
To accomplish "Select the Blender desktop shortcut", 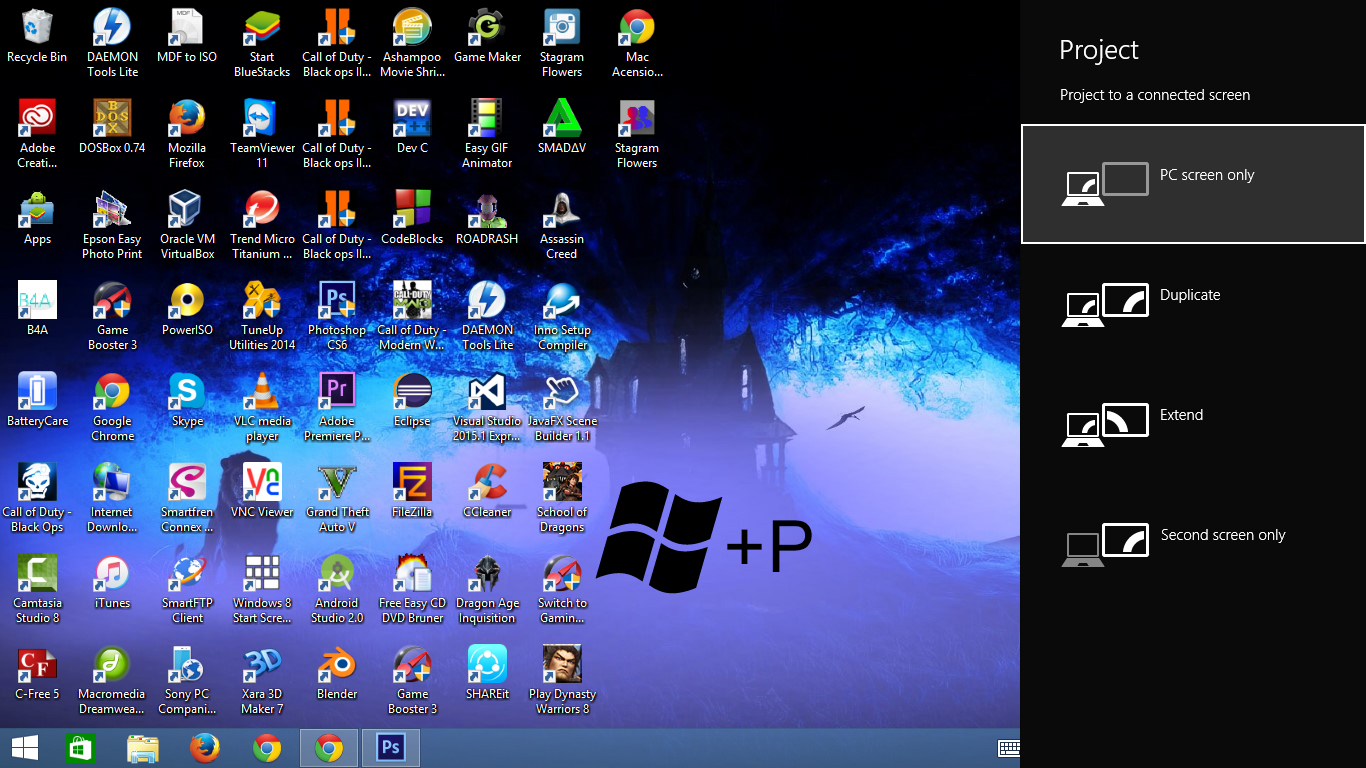I will tap(337, 674).
